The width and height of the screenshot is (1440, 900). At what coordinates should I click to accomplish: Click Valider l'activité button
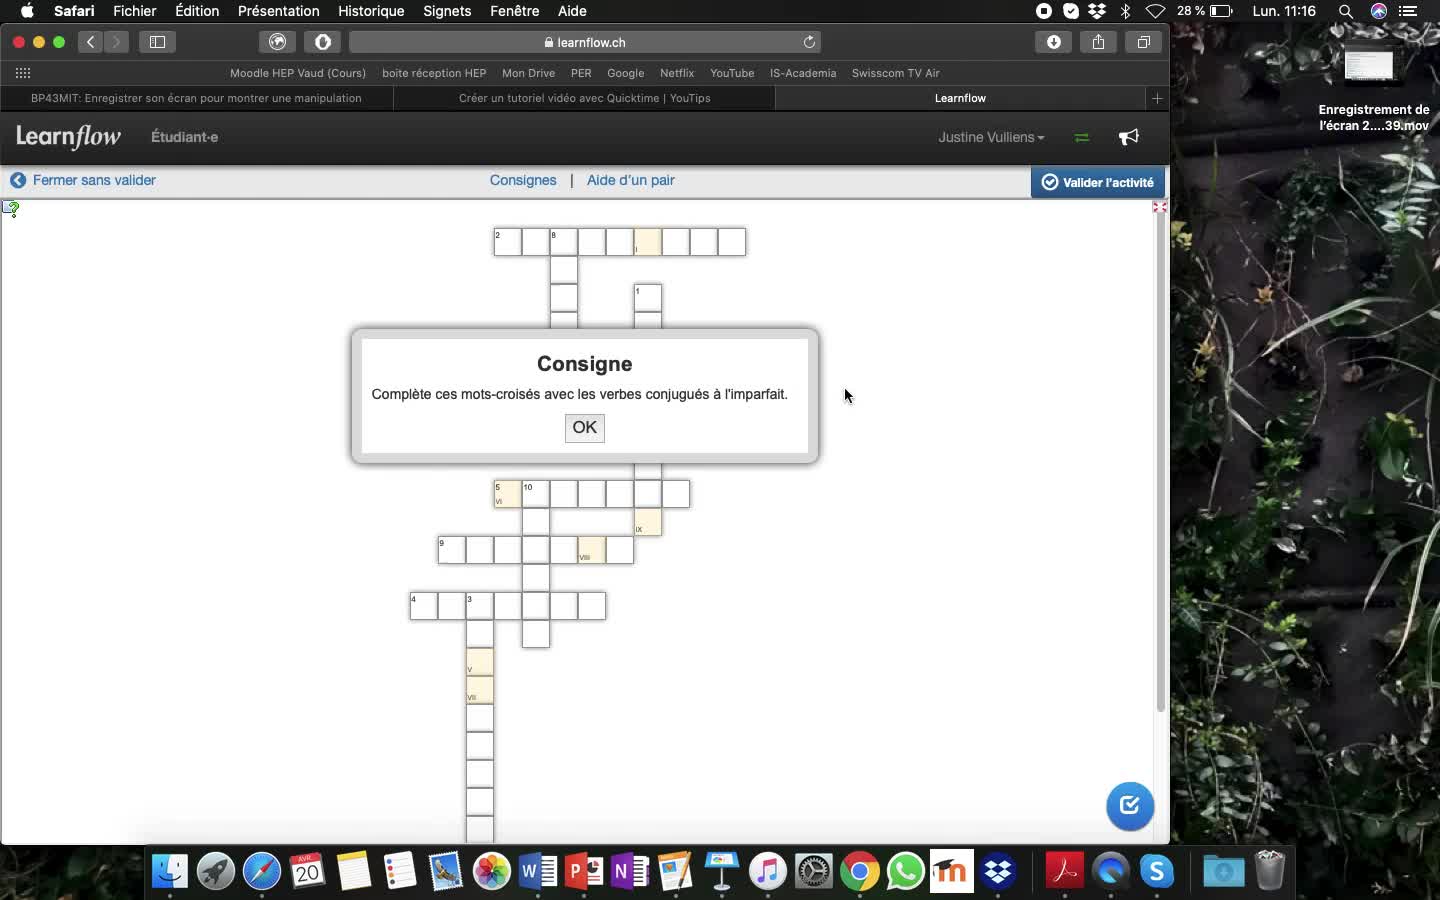[x=1098, y=182]
